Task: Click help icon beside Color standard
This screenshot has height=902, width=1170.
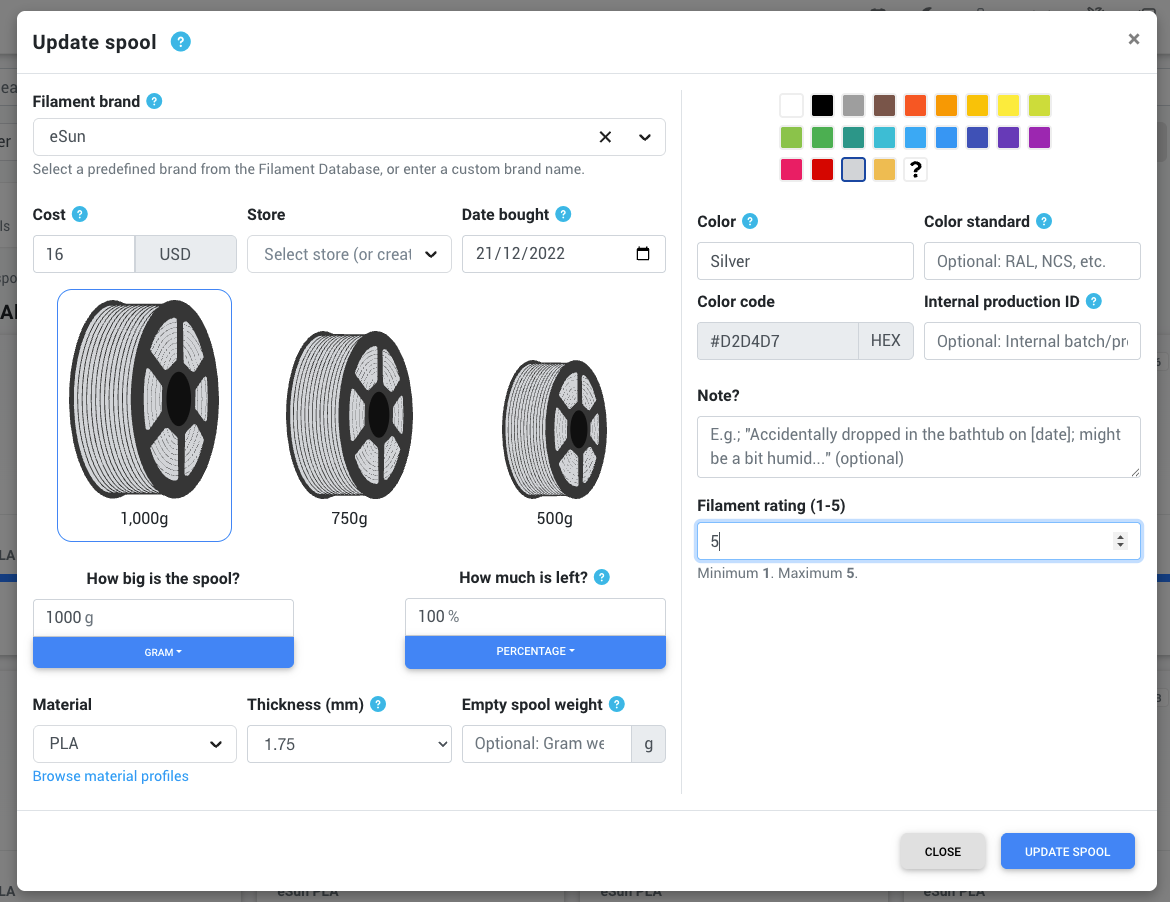Action: (x=1045, y=221)
